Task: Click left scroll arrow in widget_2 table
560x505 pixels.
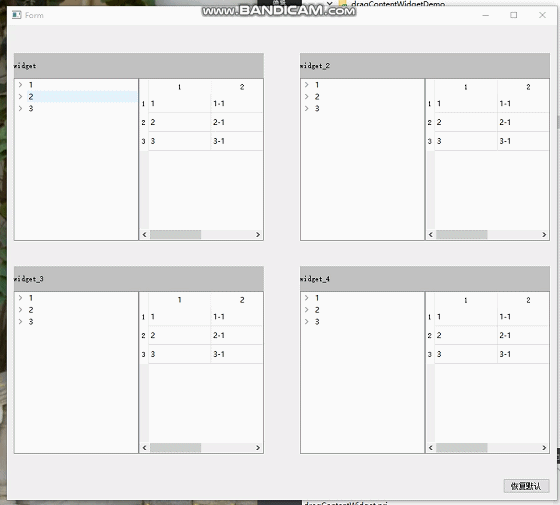Action: (431, 235)
